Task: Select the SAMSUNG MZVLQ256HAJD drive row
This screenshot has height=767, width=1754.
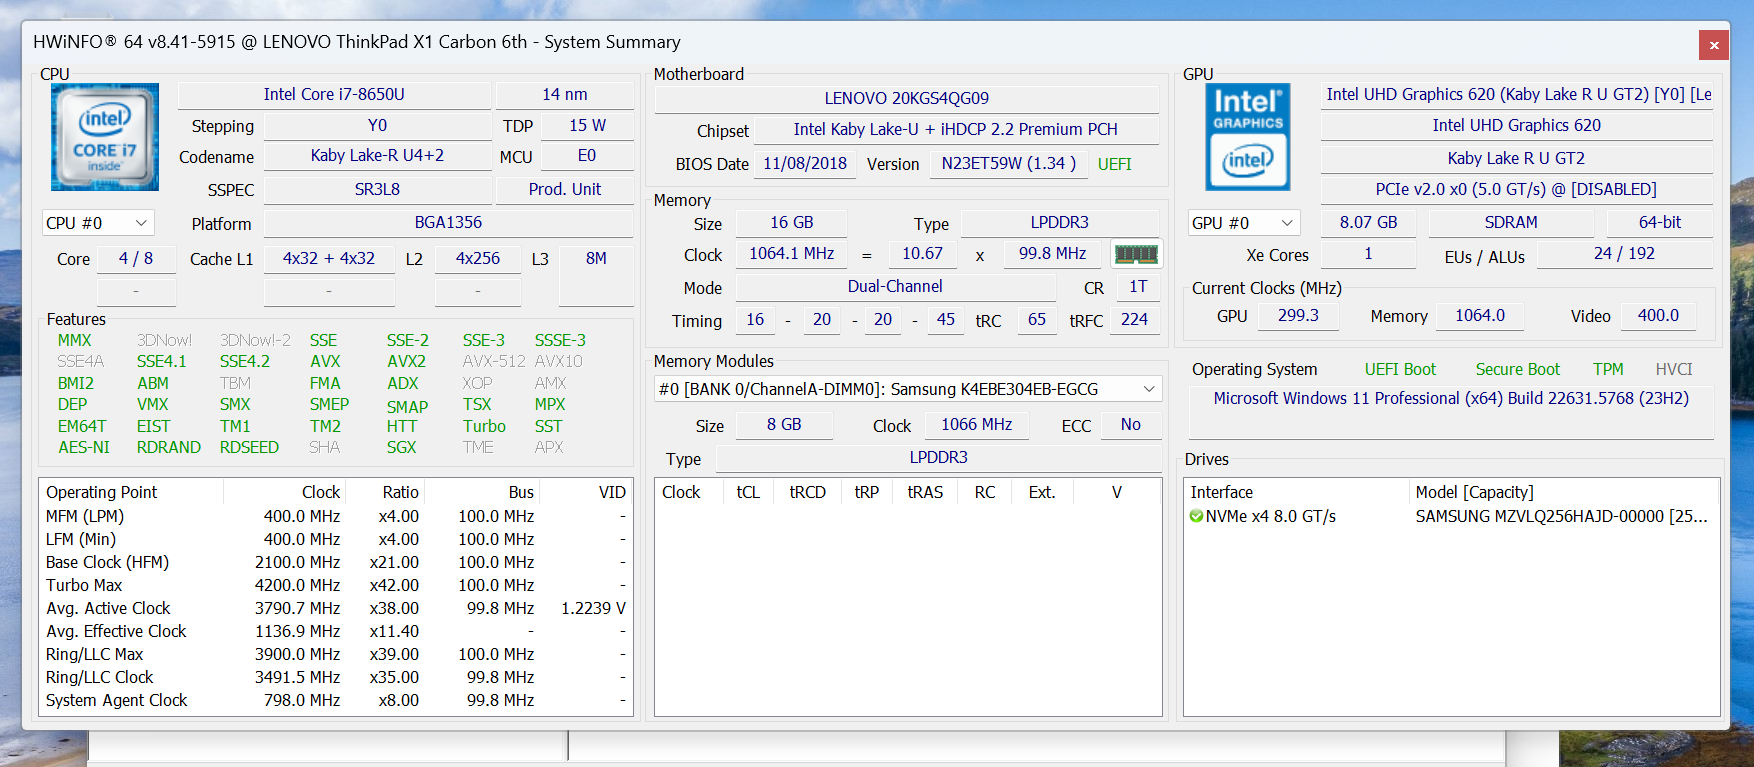Action: [1451, 516]
